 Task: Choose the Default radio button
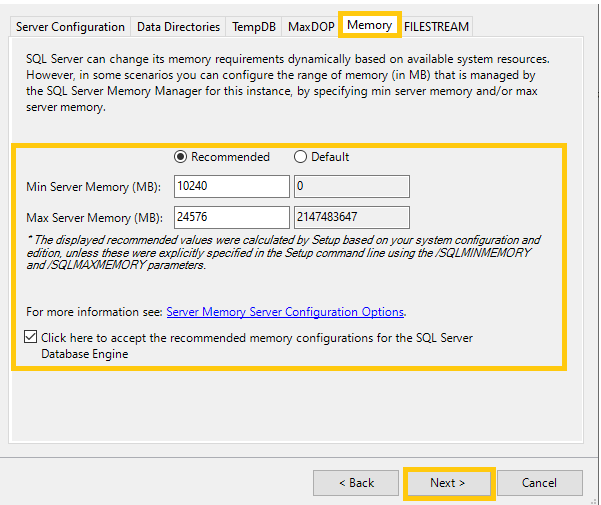pos(301,157)
